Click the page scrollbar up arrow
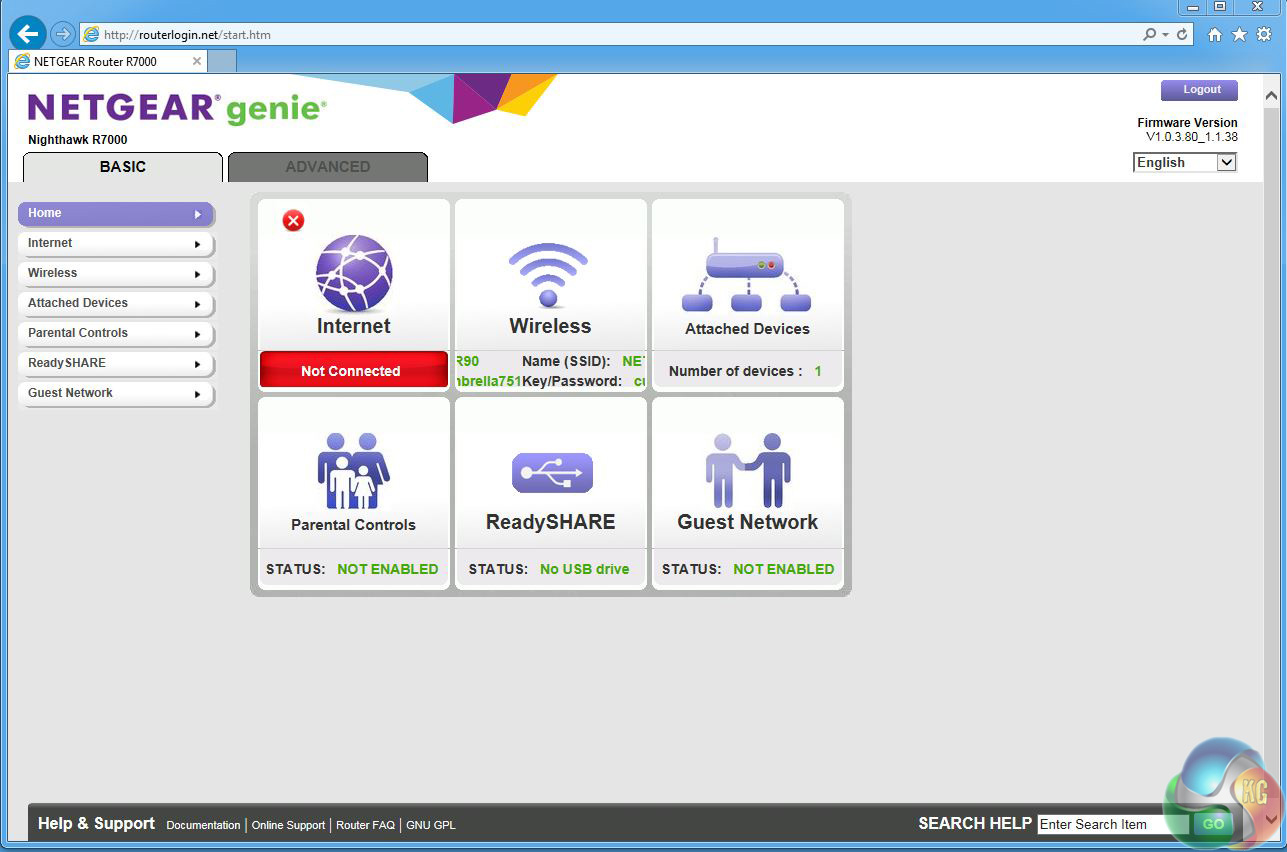Image resolution: width=1287 pixels, height=852 pixels. pyautogui.click(x=1272, y=96)
